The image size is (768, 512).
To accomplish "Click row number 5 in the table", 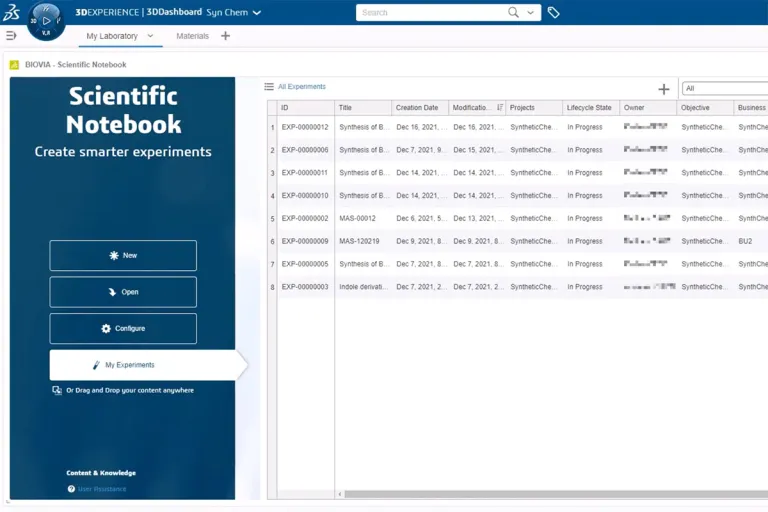I will coord(272,219).
